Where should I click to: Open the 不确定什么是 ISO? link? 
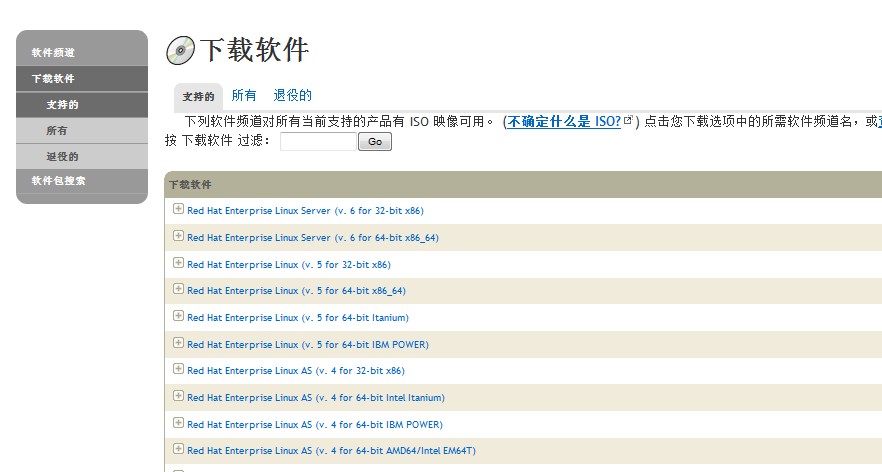pyautogui.click(x=564, y=122)
